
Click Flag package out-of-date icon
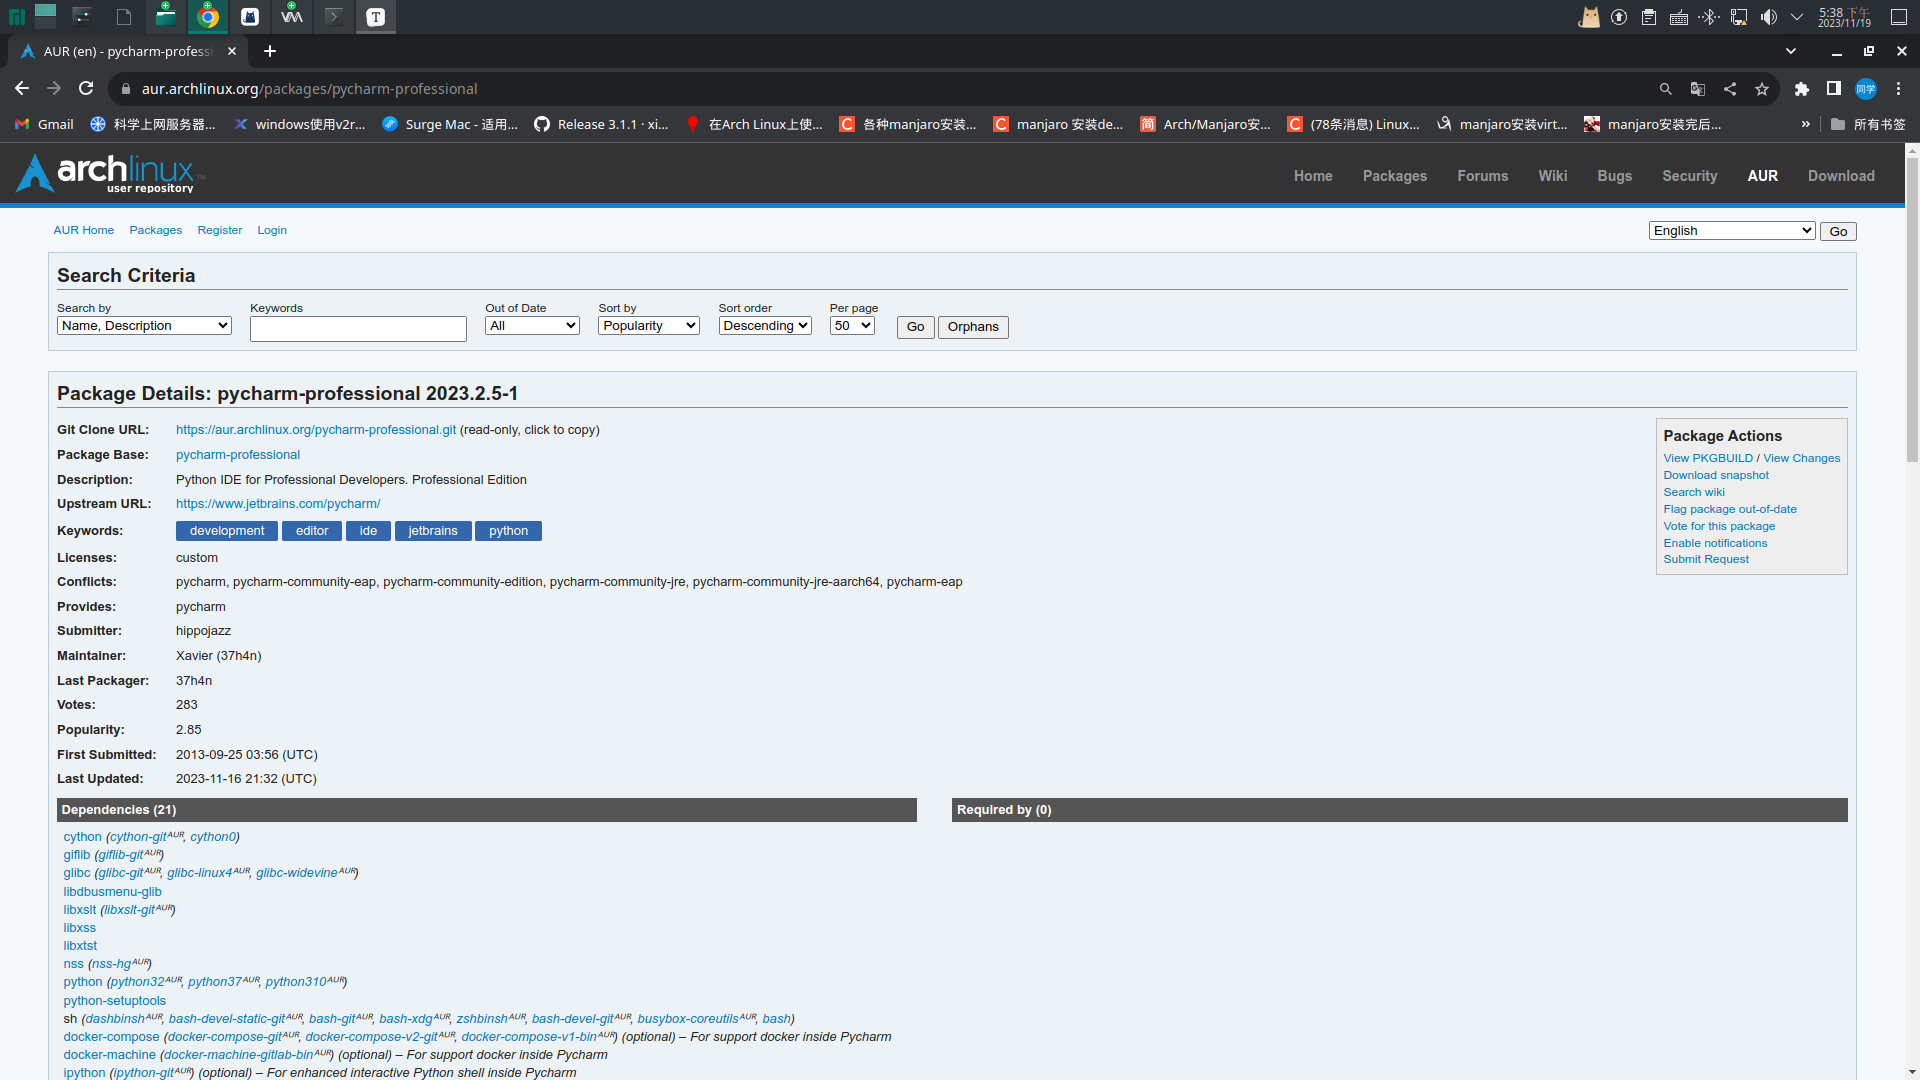pyautogui.click(x=1729, y=508)
